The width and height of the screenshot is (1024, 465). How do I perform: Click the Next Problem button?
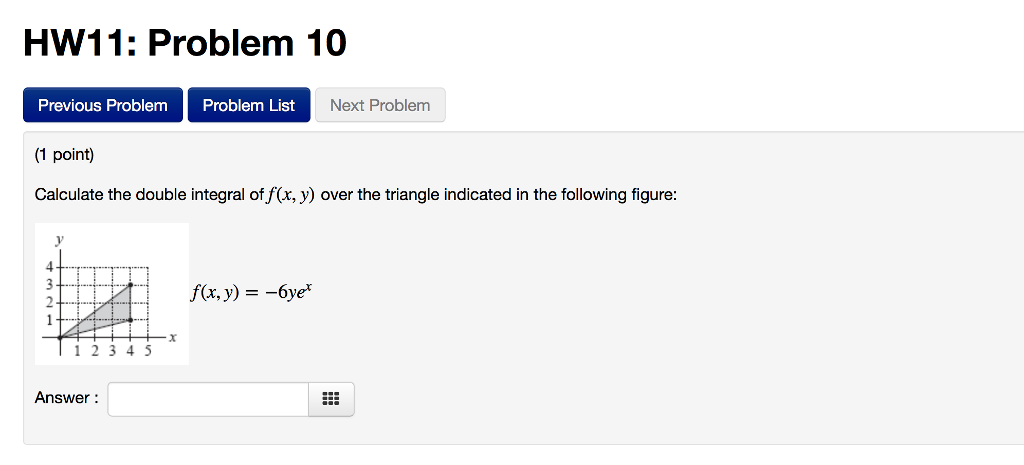380,105
